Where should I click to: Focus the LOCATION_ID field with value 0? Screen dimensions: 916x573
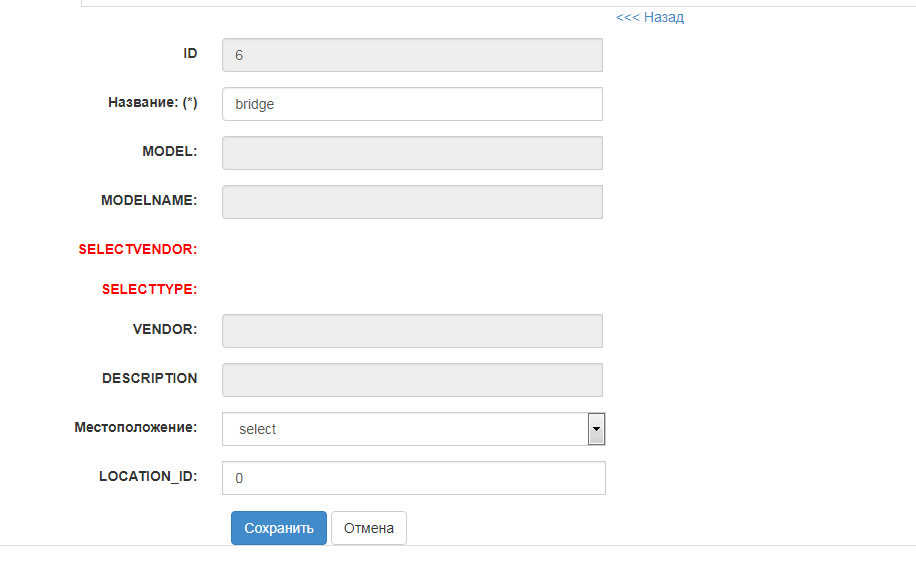(414, 478)
